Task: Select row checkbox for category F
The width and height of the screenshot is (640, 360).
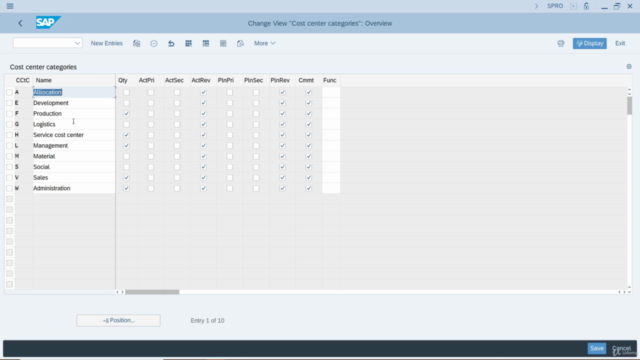Action: (9, 113)
